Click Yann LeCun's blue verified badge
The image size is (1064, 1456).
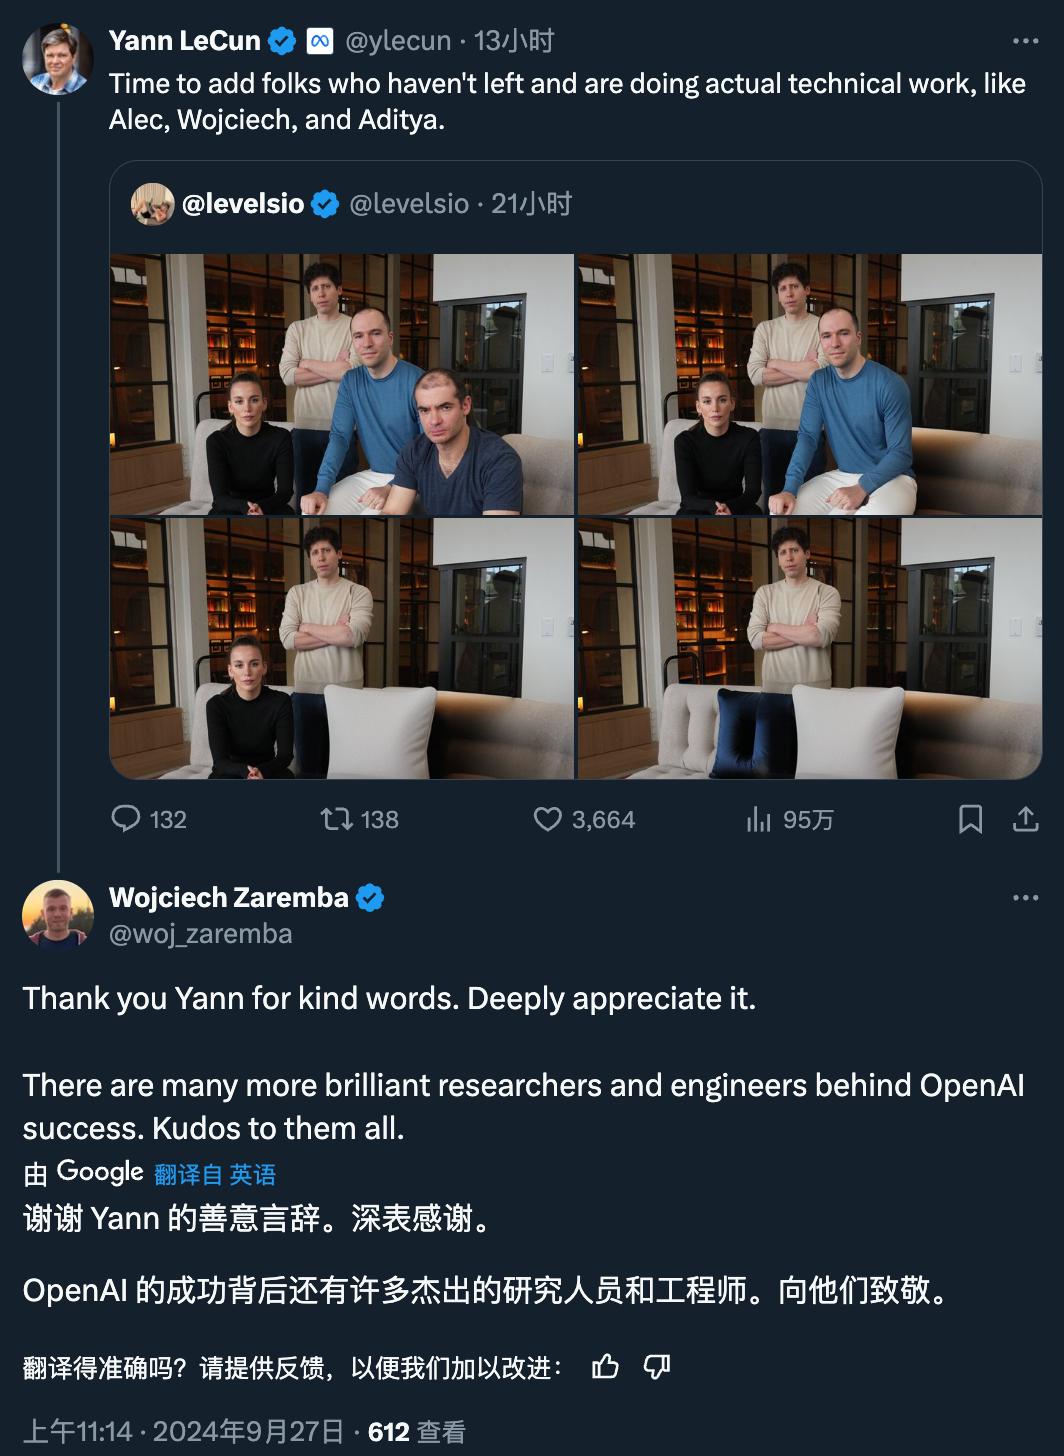click(283, 41)
